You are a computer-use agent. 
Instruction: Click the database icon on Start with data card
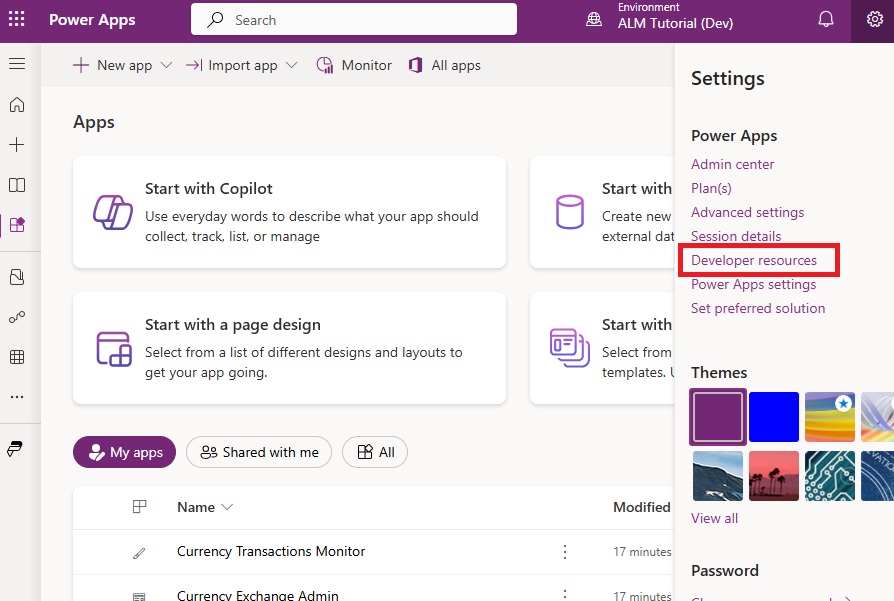point(570,212)
